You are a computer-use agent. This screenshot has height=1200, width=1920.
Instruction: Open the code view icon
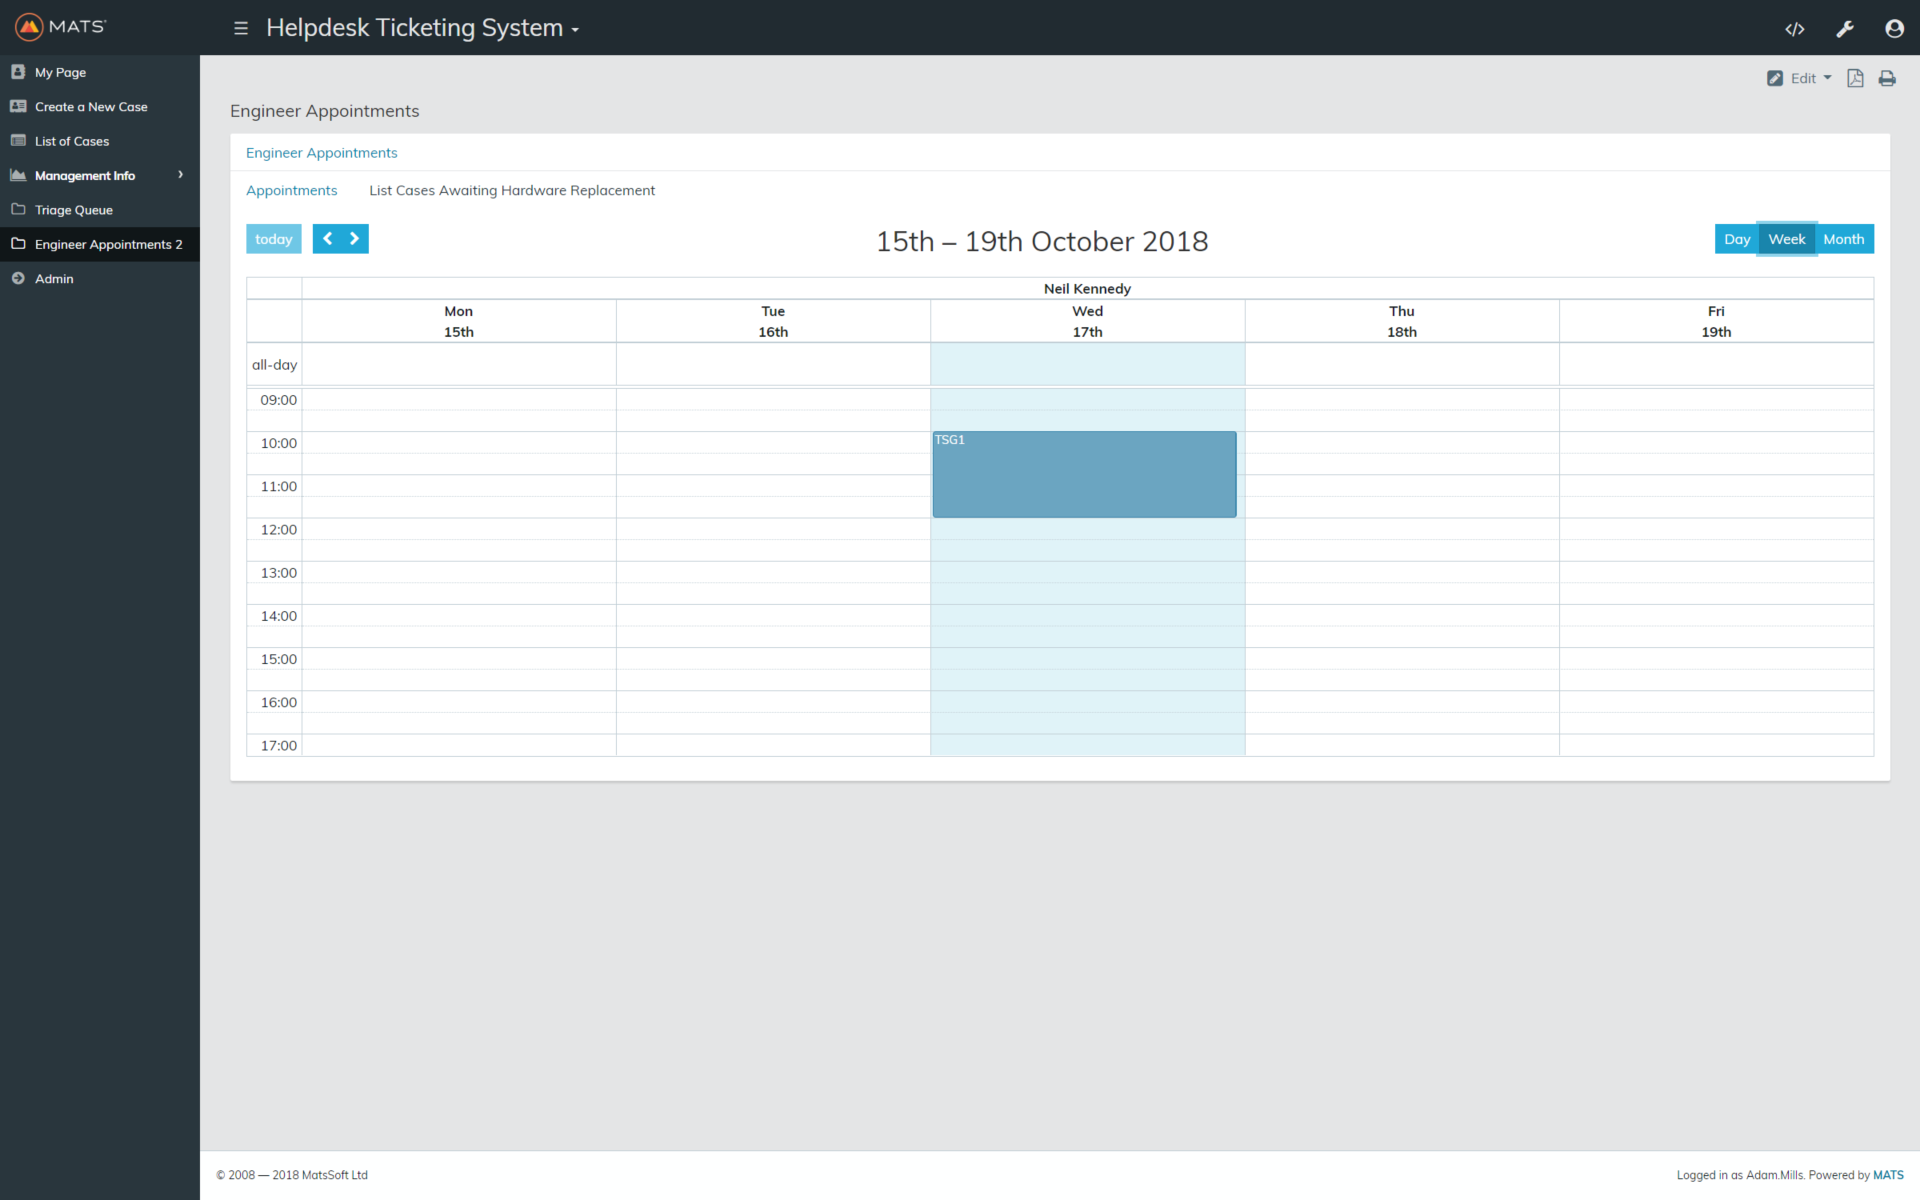[x=1794, y=29]
